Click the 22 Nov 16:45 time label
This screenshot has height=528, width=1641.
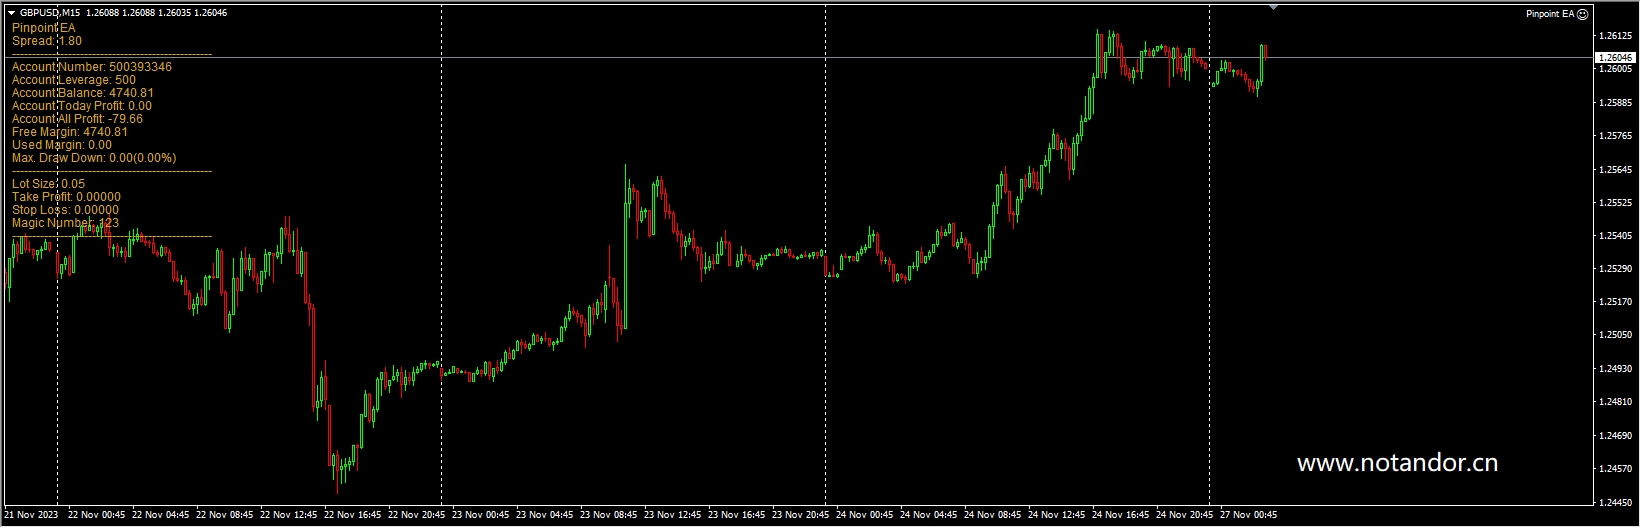(352, 515)
